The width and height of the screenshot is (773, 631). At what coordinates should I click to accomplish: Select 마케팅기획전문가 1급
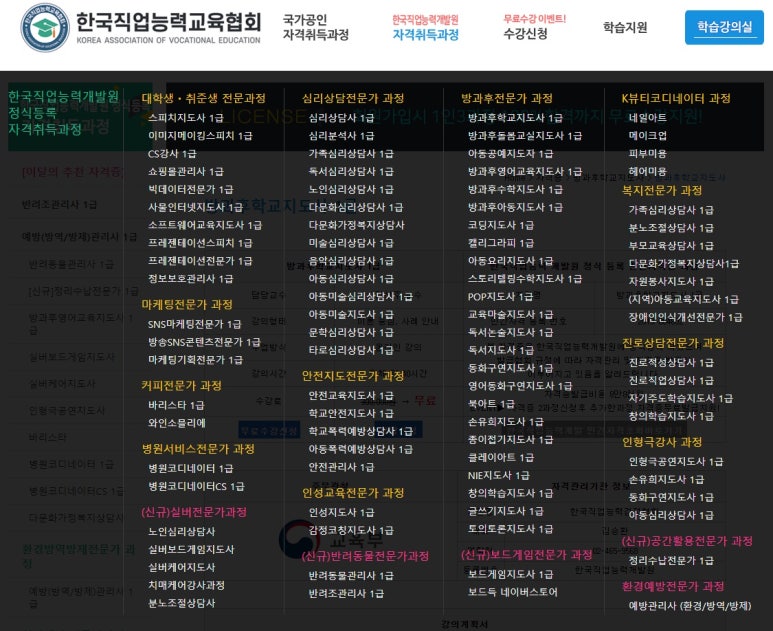(195, 359)
